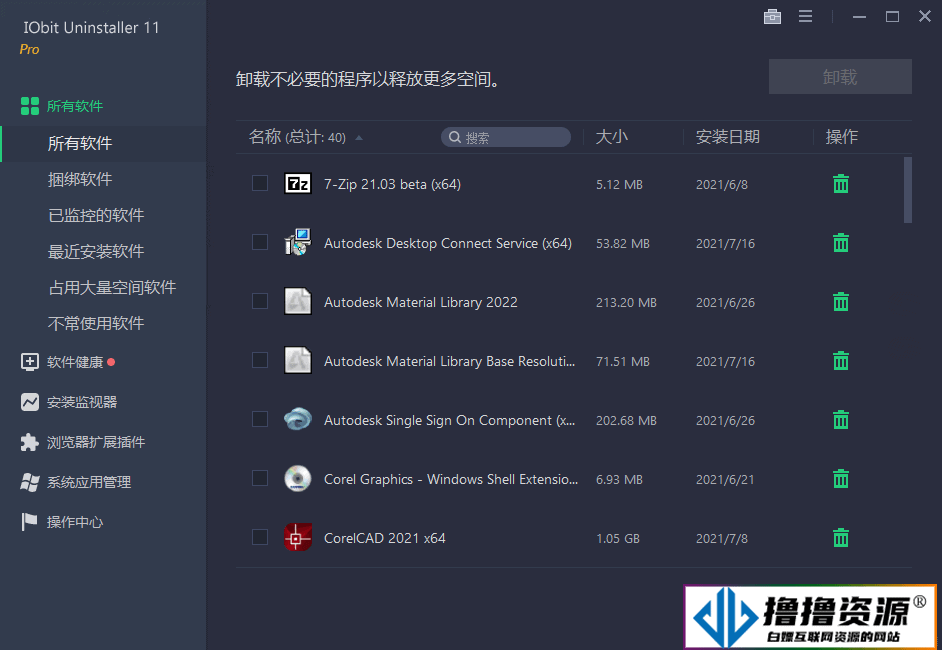
Task: Click the Autodesk Material Library 2022 file icon
Action: pos(297,301)
